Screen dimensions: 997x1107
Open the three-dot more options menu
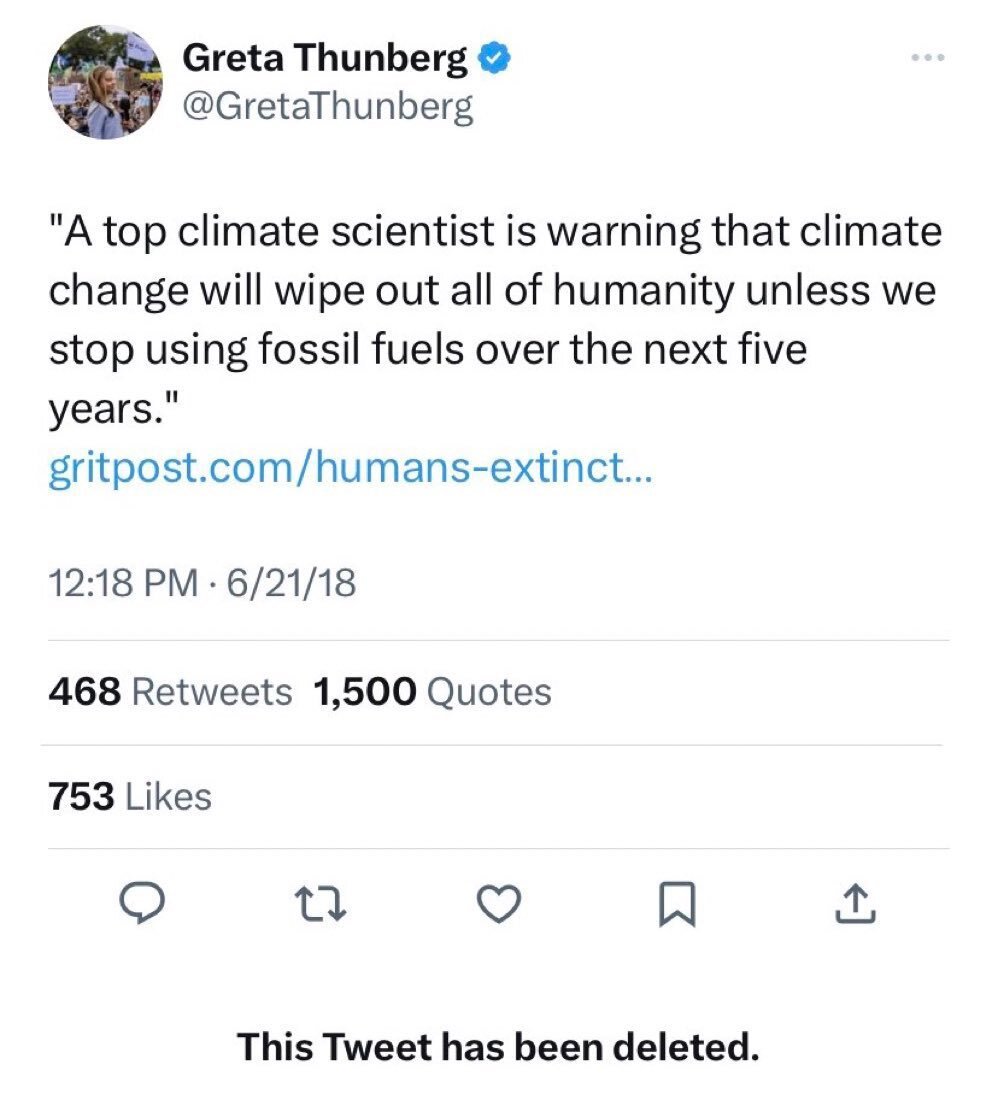tap(927, 57)
